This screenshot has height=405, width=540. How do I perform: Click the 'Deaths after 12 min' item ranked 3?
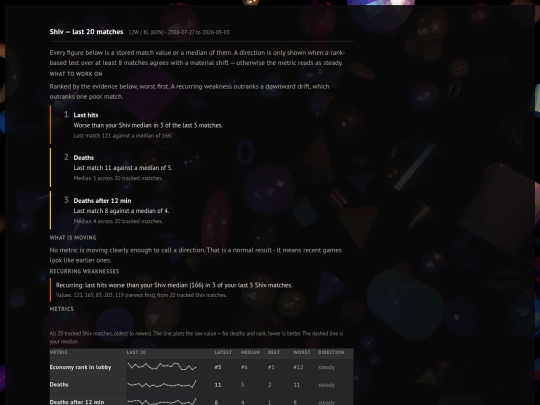pos(102,201)
